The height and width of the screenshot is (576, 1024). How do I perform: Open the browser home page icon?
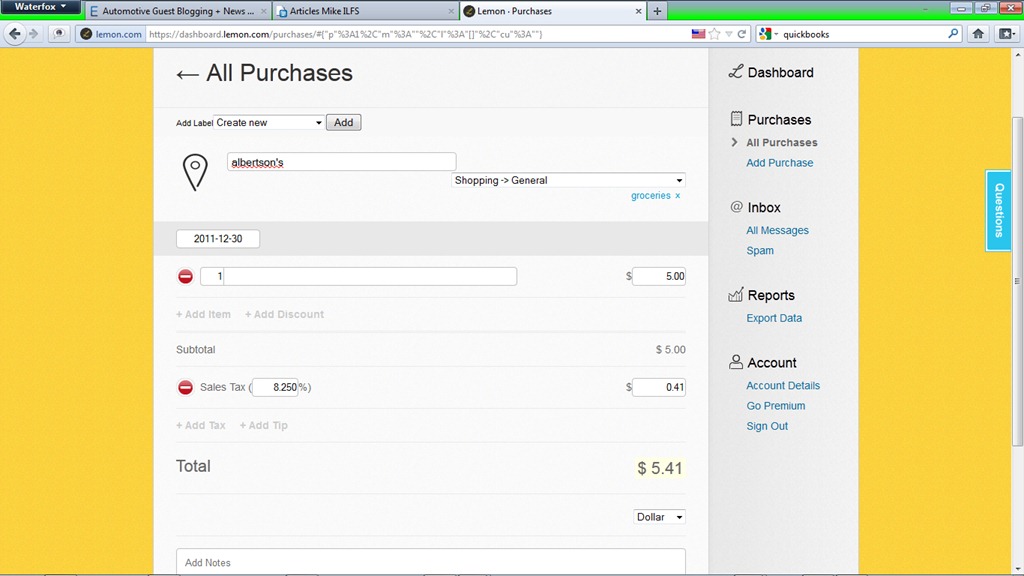[x=978, y=34]
